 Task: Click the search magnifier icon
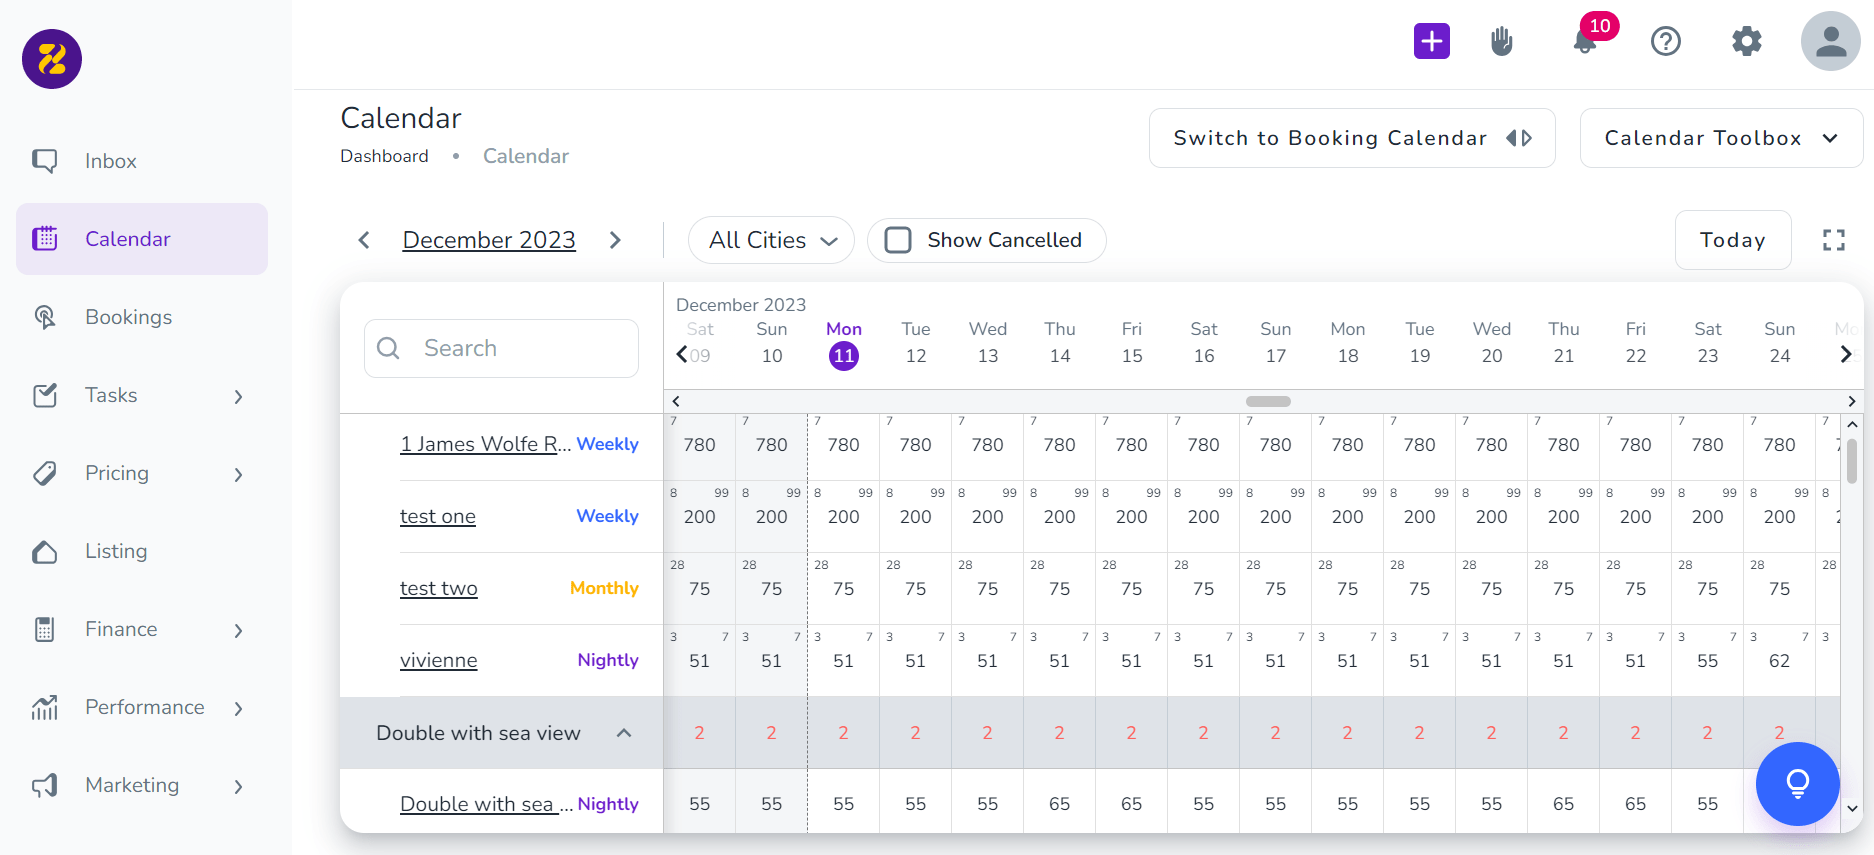click(x=388, y=348)
